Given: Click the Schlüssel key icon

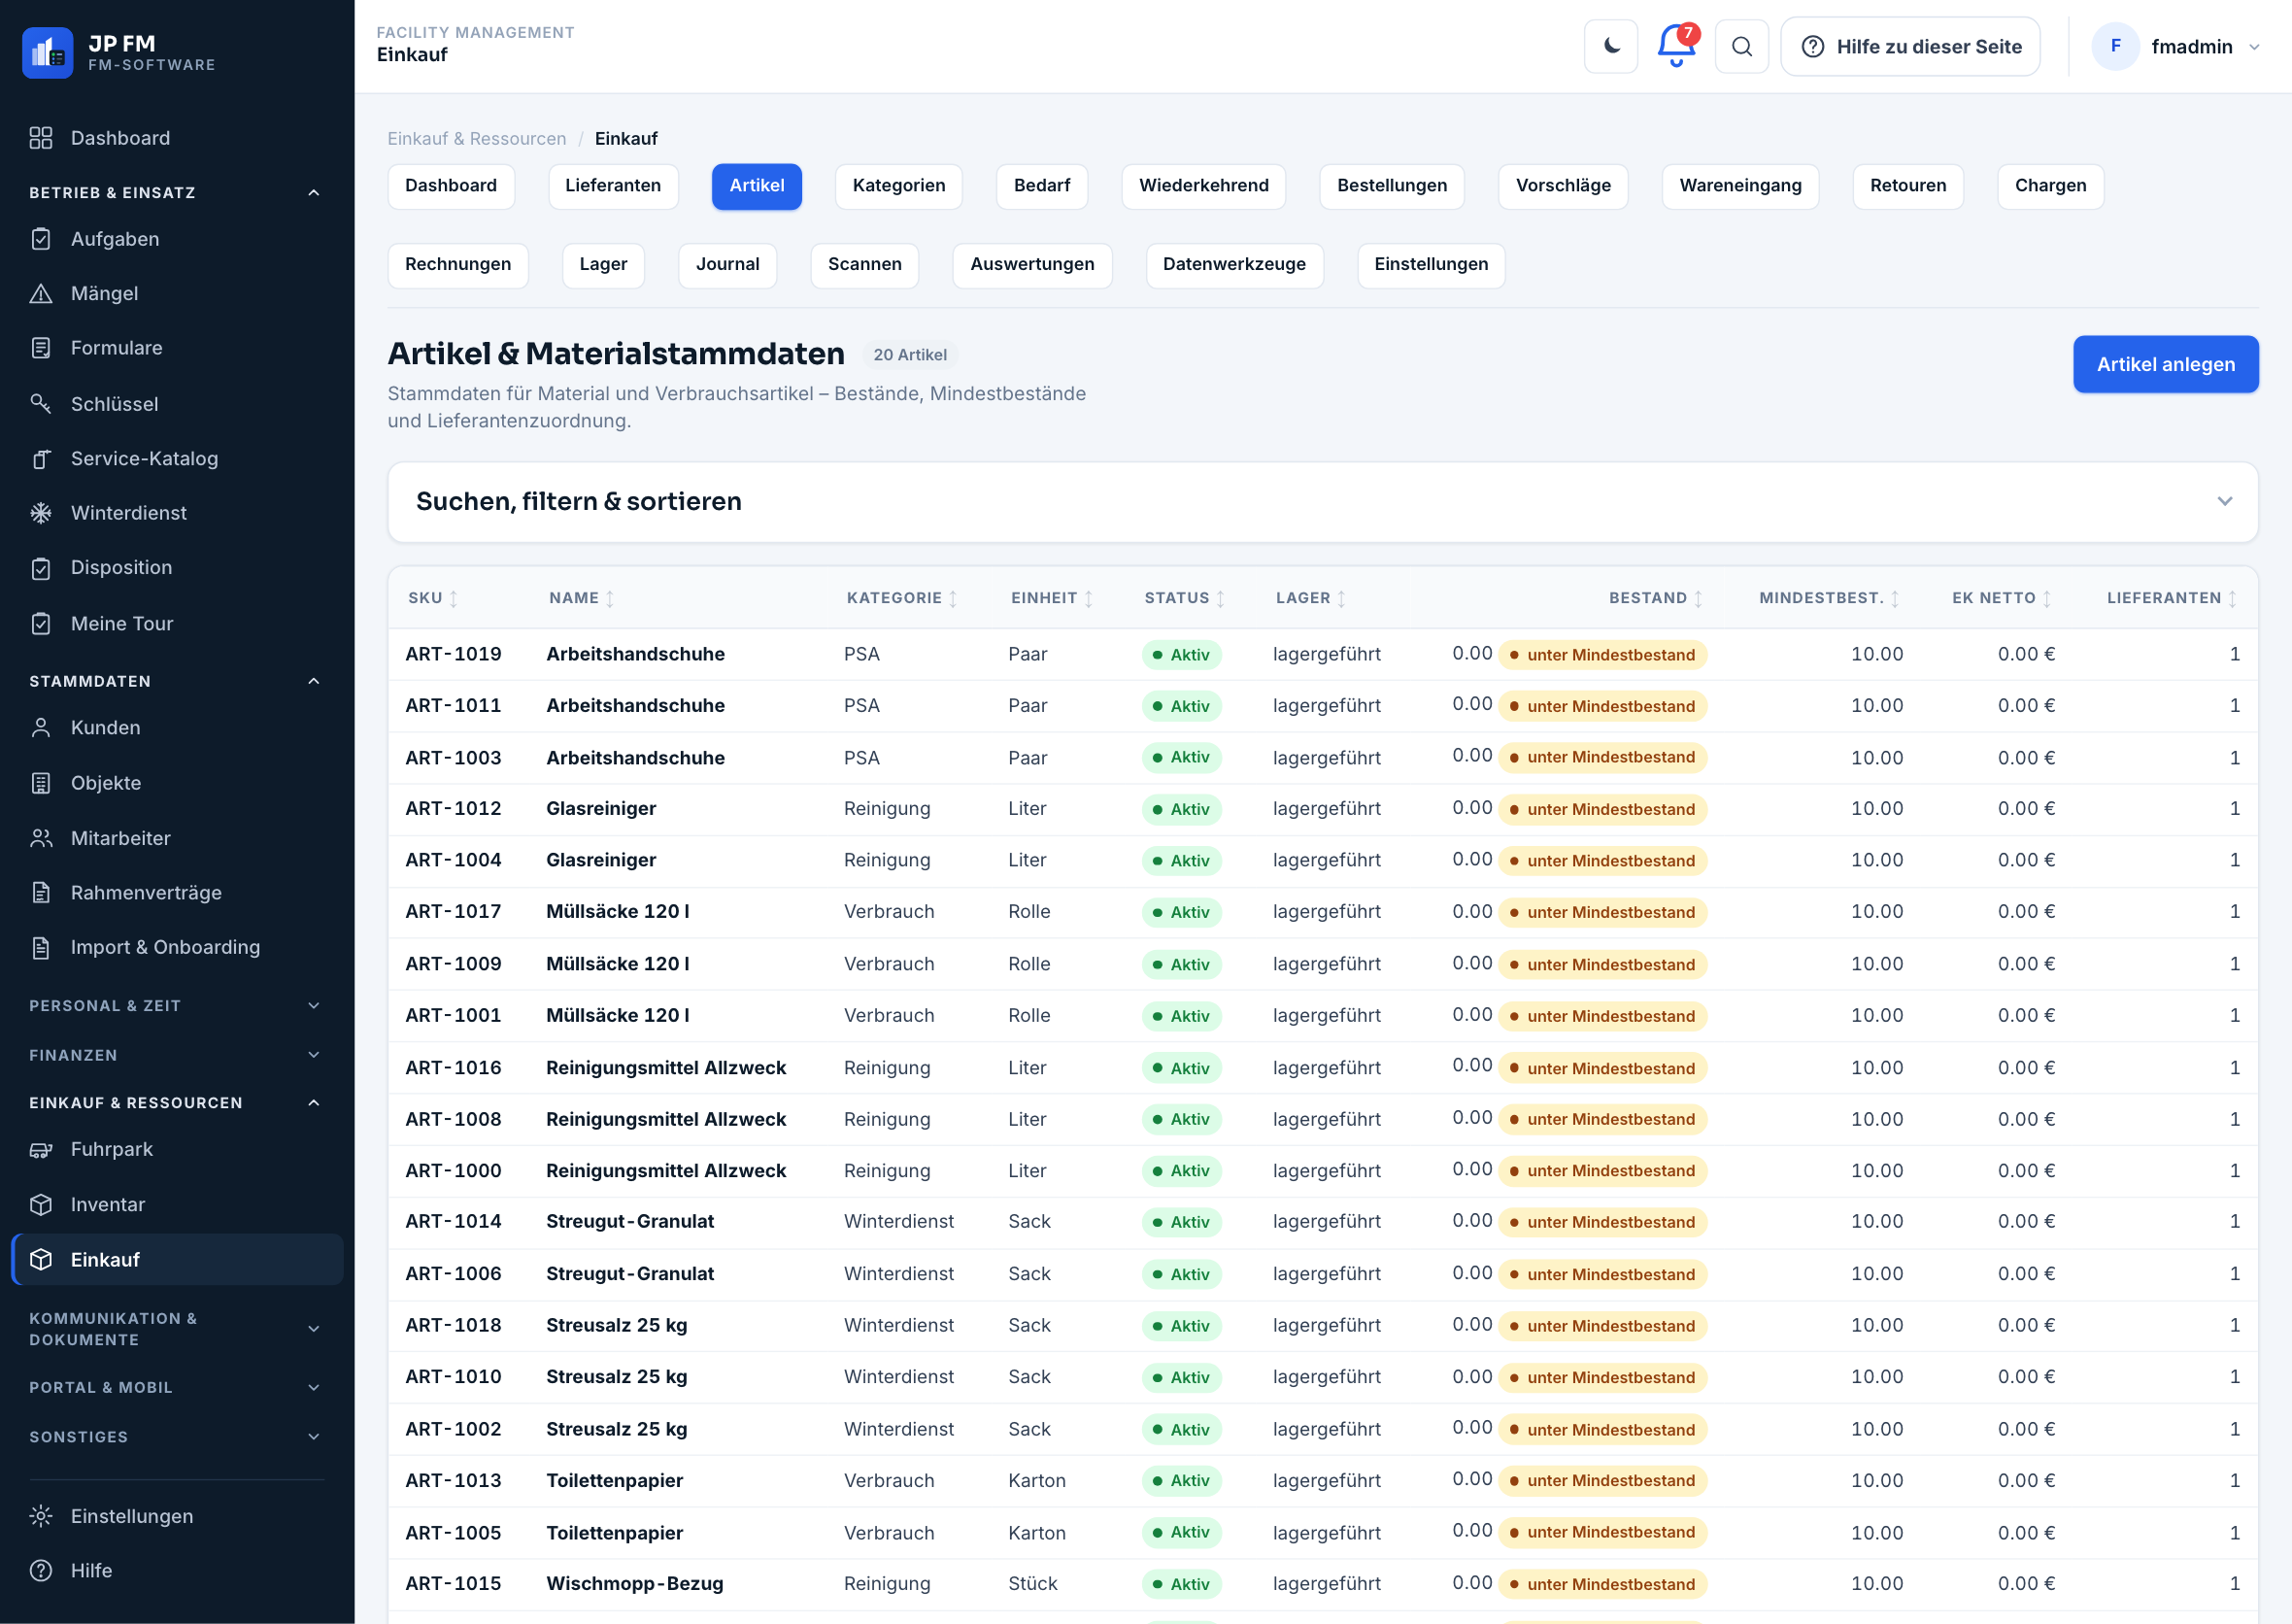Looking at the screenshot, I should 41,404.
